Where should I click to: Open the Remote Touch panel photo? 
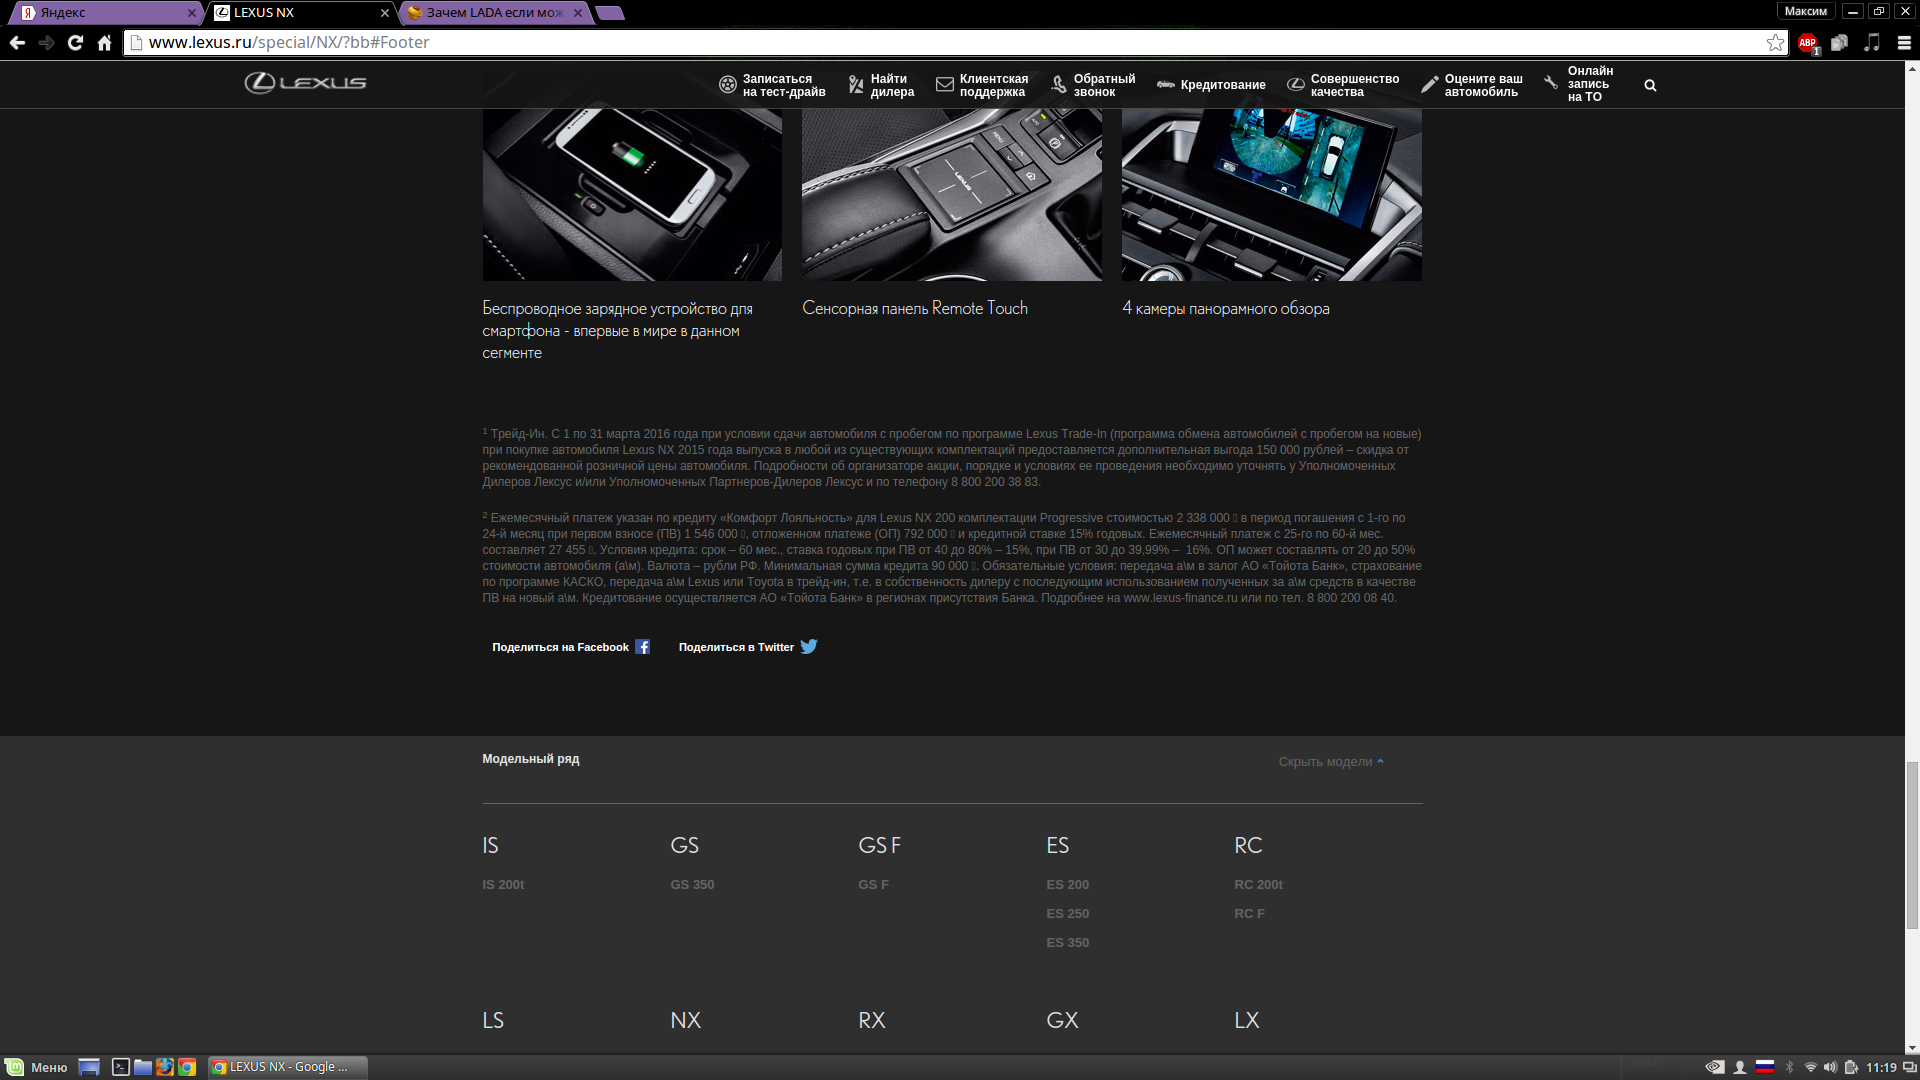pyautogui.click(x=952, y=194)
